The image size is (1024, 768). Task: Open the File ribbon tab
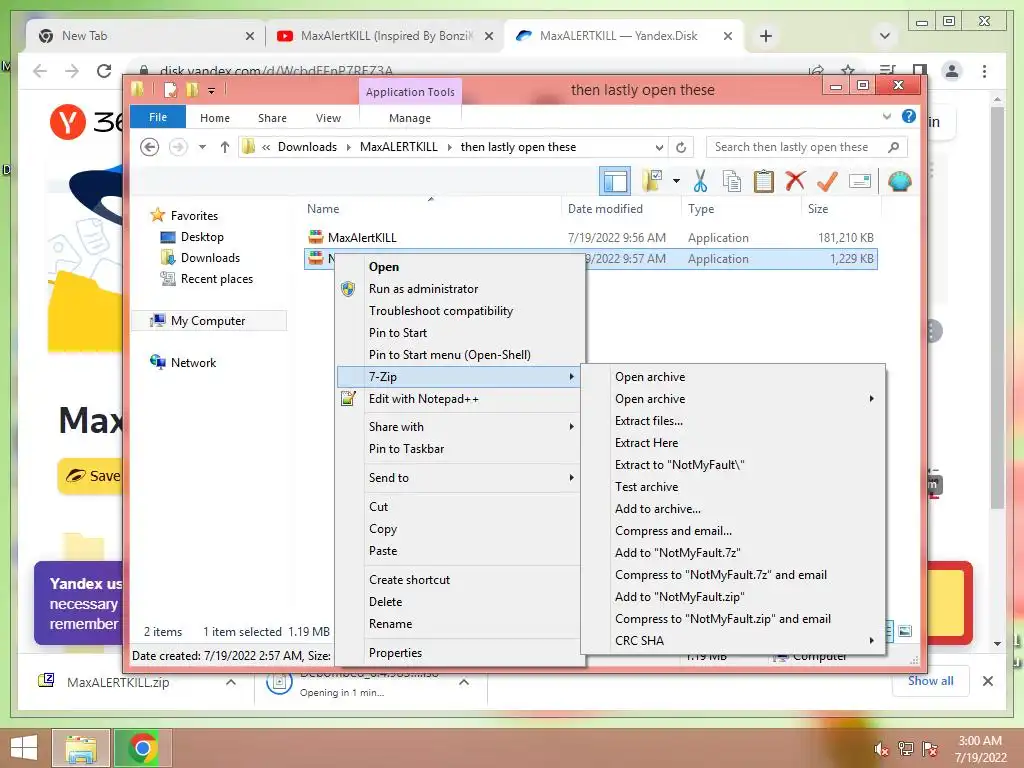click(158, 118)
